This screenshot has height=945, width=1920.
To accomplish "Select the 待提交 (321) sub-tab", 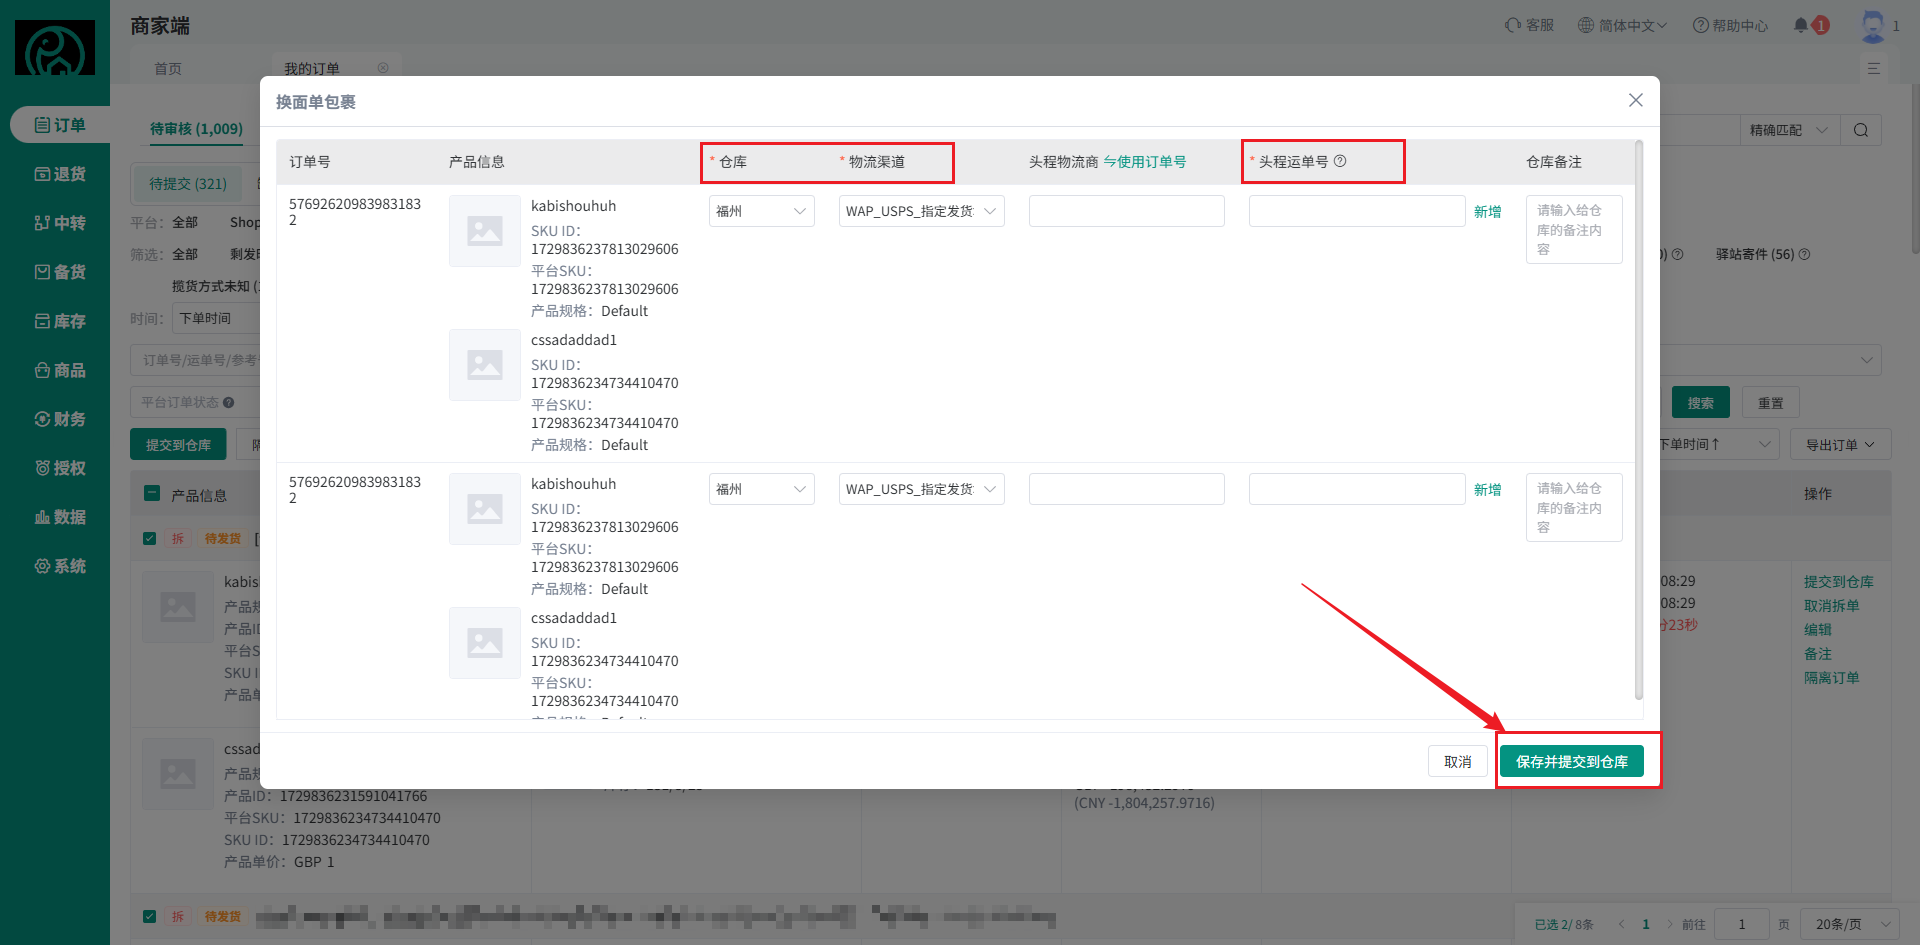I will tap(188, 184).
